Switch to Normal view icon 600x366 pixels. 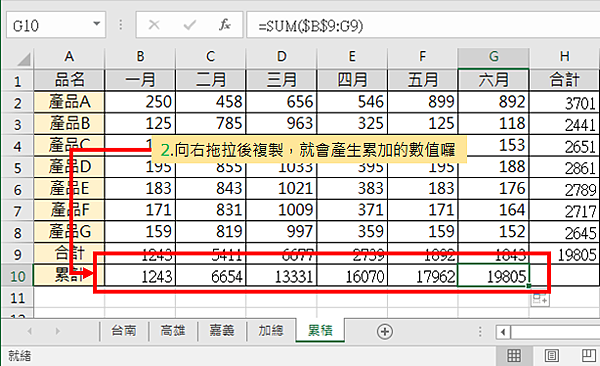[514, 356]
